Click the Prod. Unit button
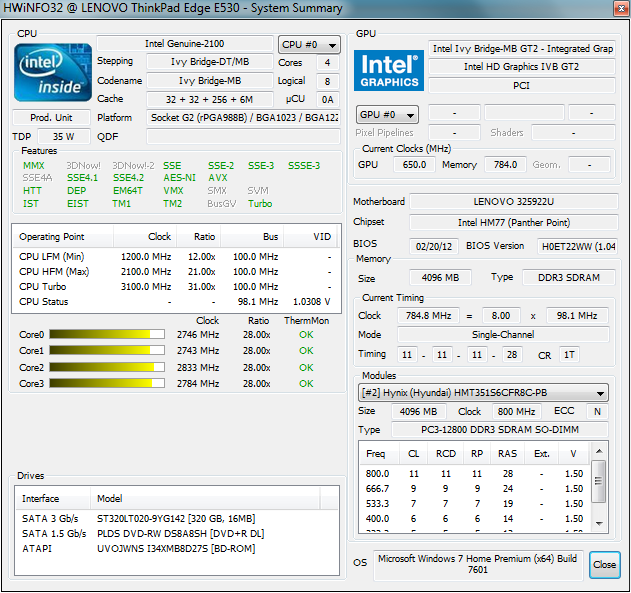Screen dimensions: 631x593 pos(50,118)
